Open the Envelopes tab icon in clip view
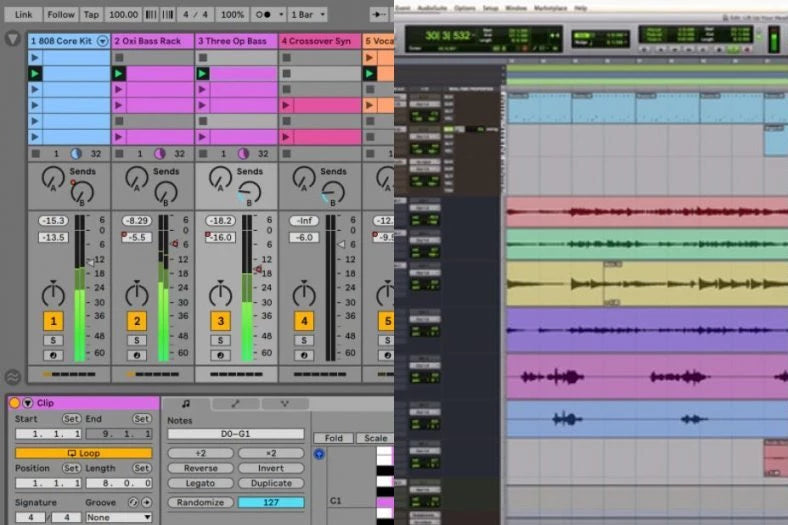This screenshot has width=788, height=525. coord(236,403)
